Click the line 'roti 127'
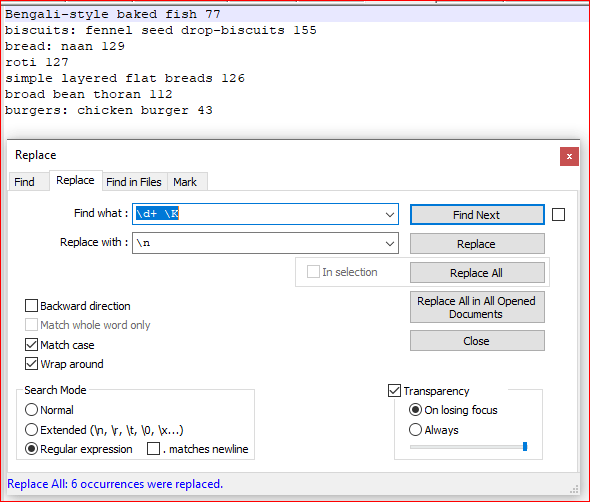 coord(36,62)
